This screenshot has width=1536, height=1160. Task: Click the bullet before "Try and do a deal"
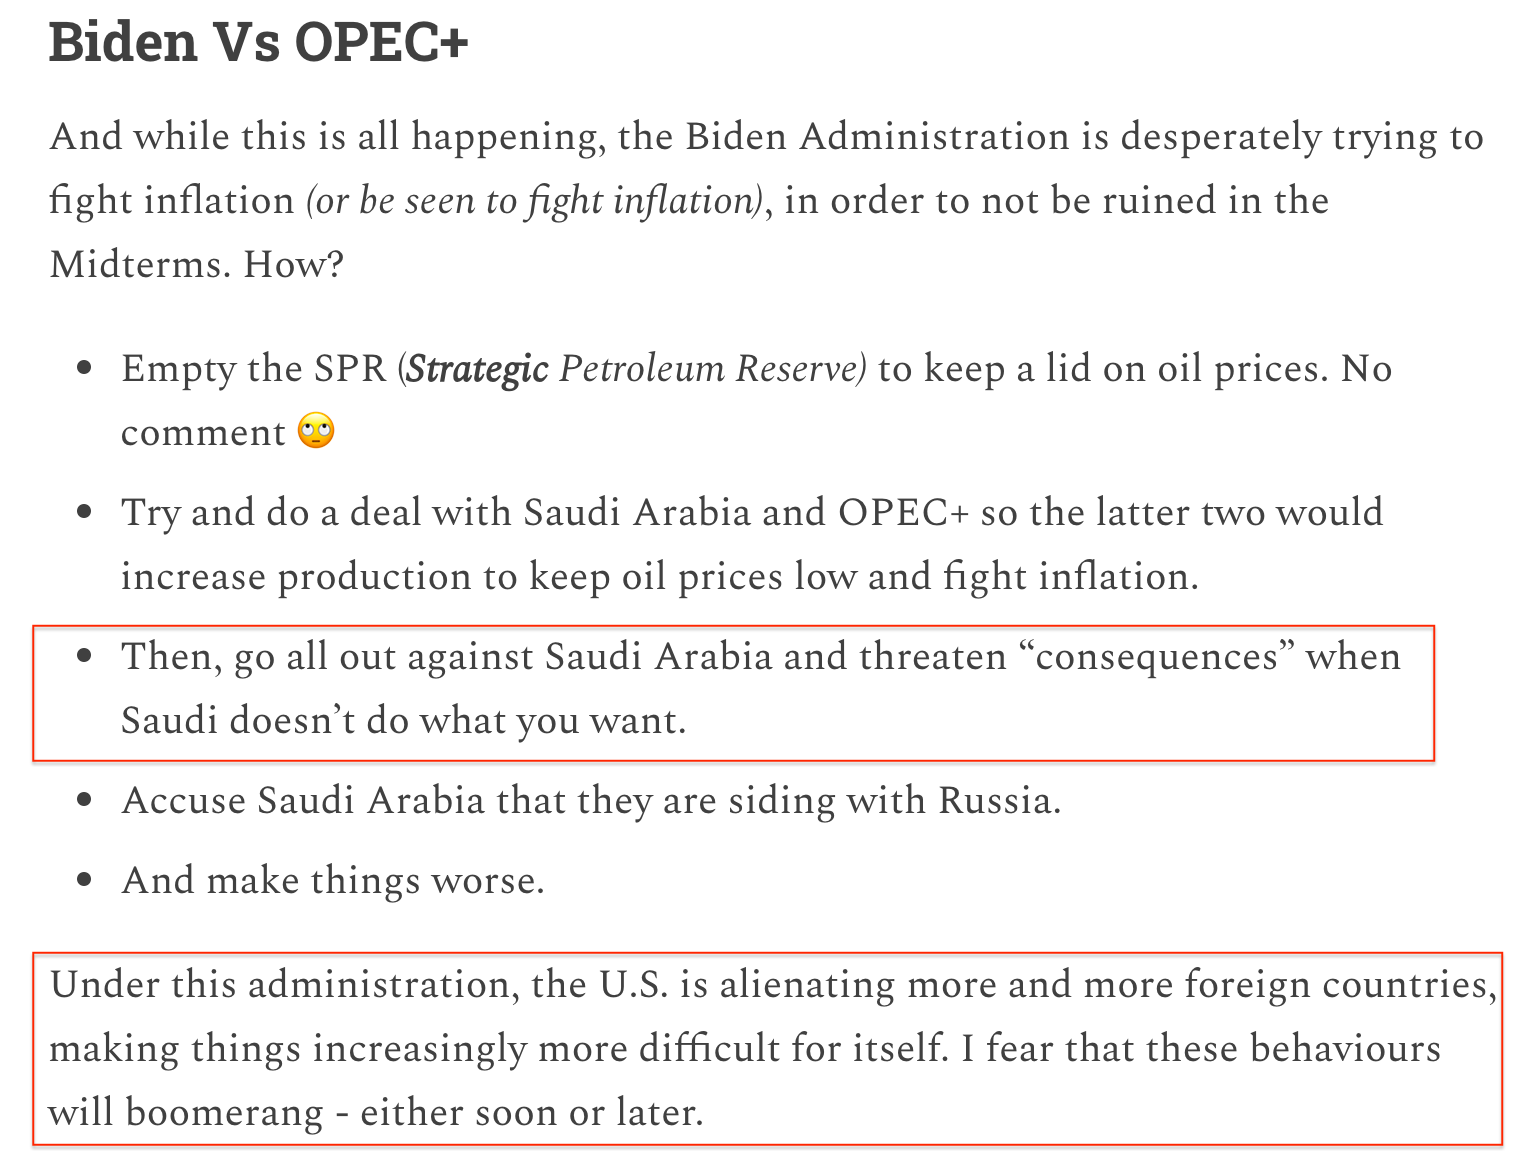(85, 513)
